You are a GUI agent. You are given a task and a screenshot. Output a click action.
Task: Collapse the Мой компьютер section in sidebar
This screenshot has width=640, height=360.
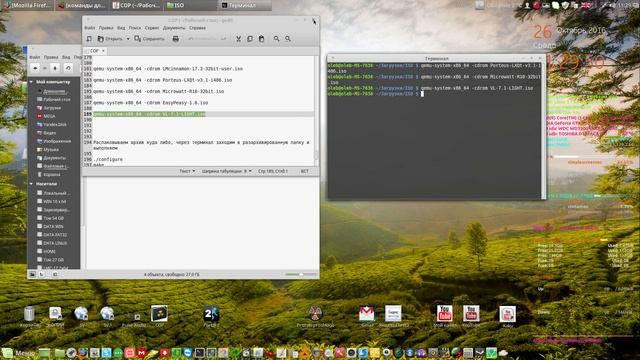click(31, 82)
